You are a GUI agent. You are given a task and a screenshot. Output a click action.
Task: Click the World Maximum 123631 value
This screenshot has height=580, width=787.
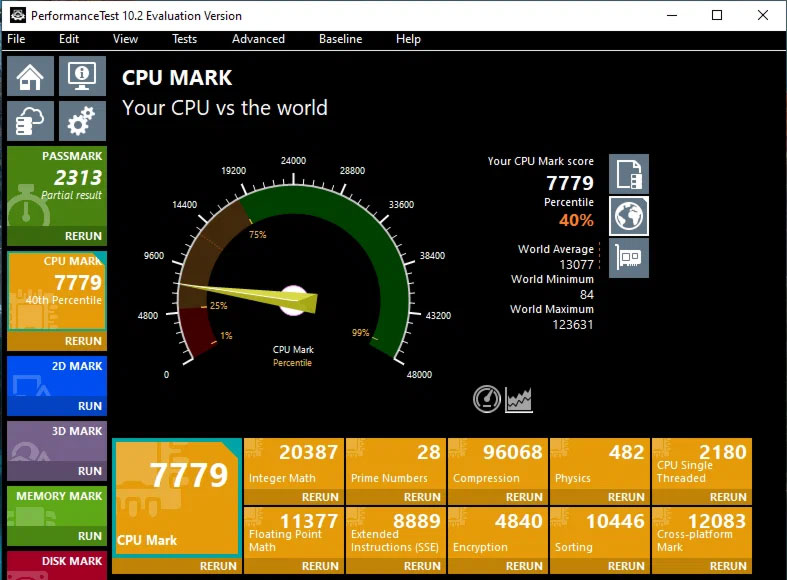(573, 325)
